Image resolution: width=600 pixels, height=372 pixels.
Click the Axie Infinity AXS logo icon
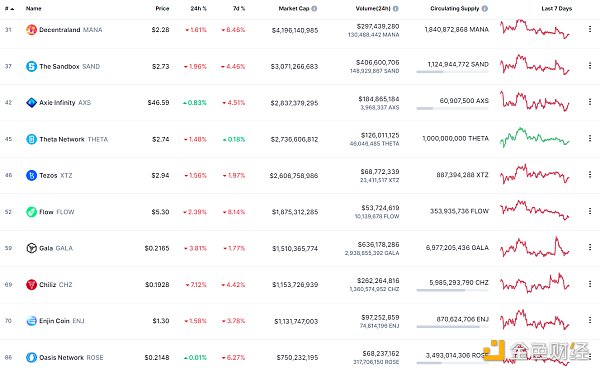click(x=31, y=103)
